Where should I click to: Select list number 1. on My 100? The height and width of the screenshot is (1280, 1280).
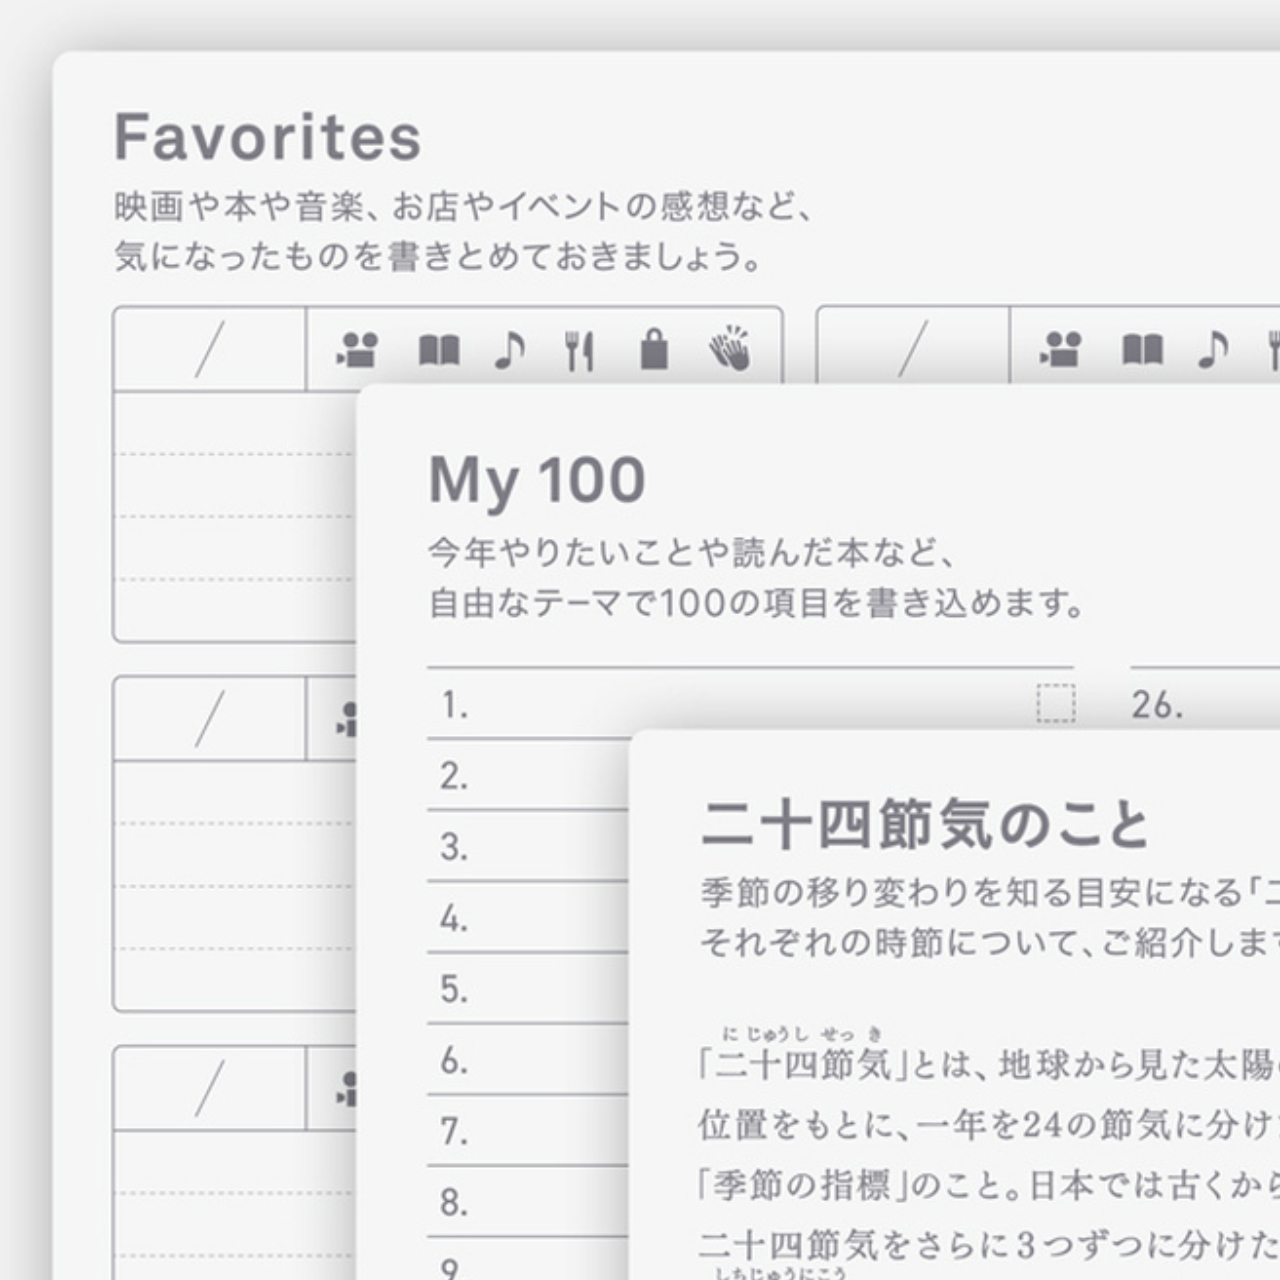(x=455, y=705)
